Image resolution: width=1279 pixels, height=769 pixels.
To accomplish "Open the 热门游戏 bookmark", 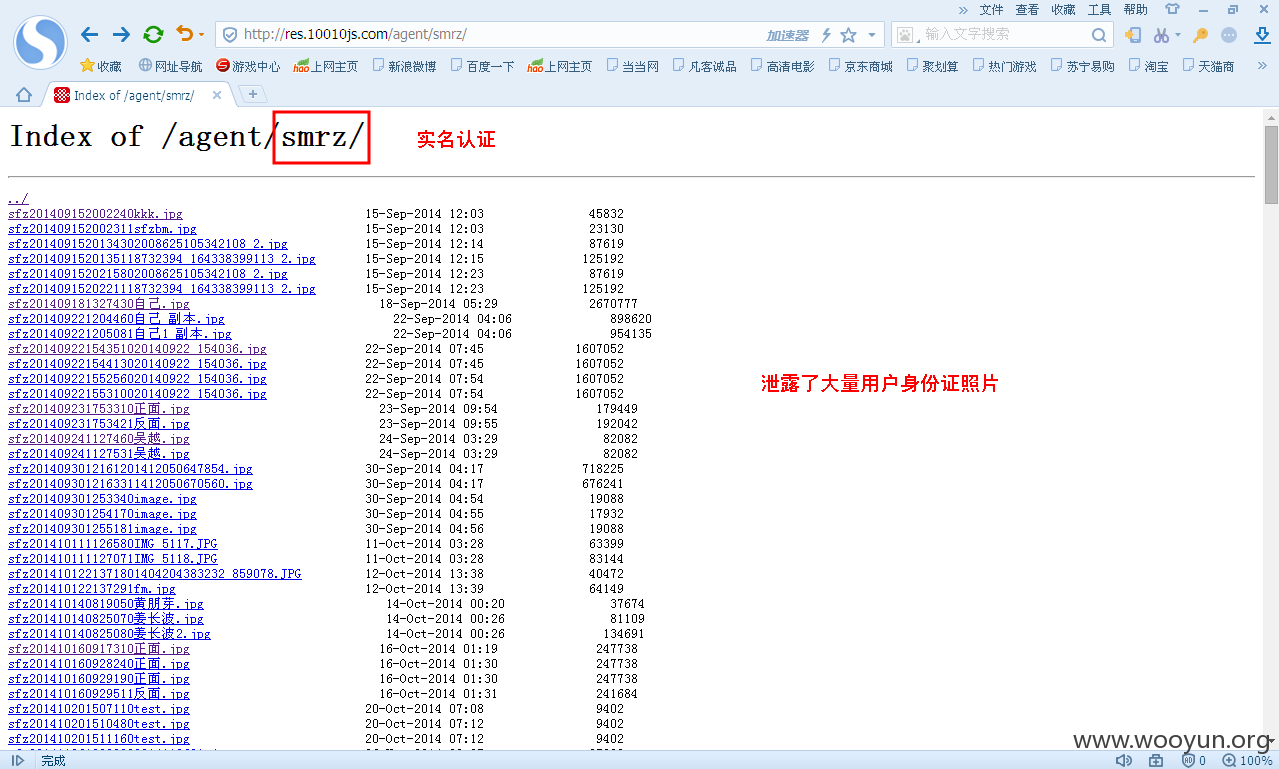I will [x=1004, y=66].
